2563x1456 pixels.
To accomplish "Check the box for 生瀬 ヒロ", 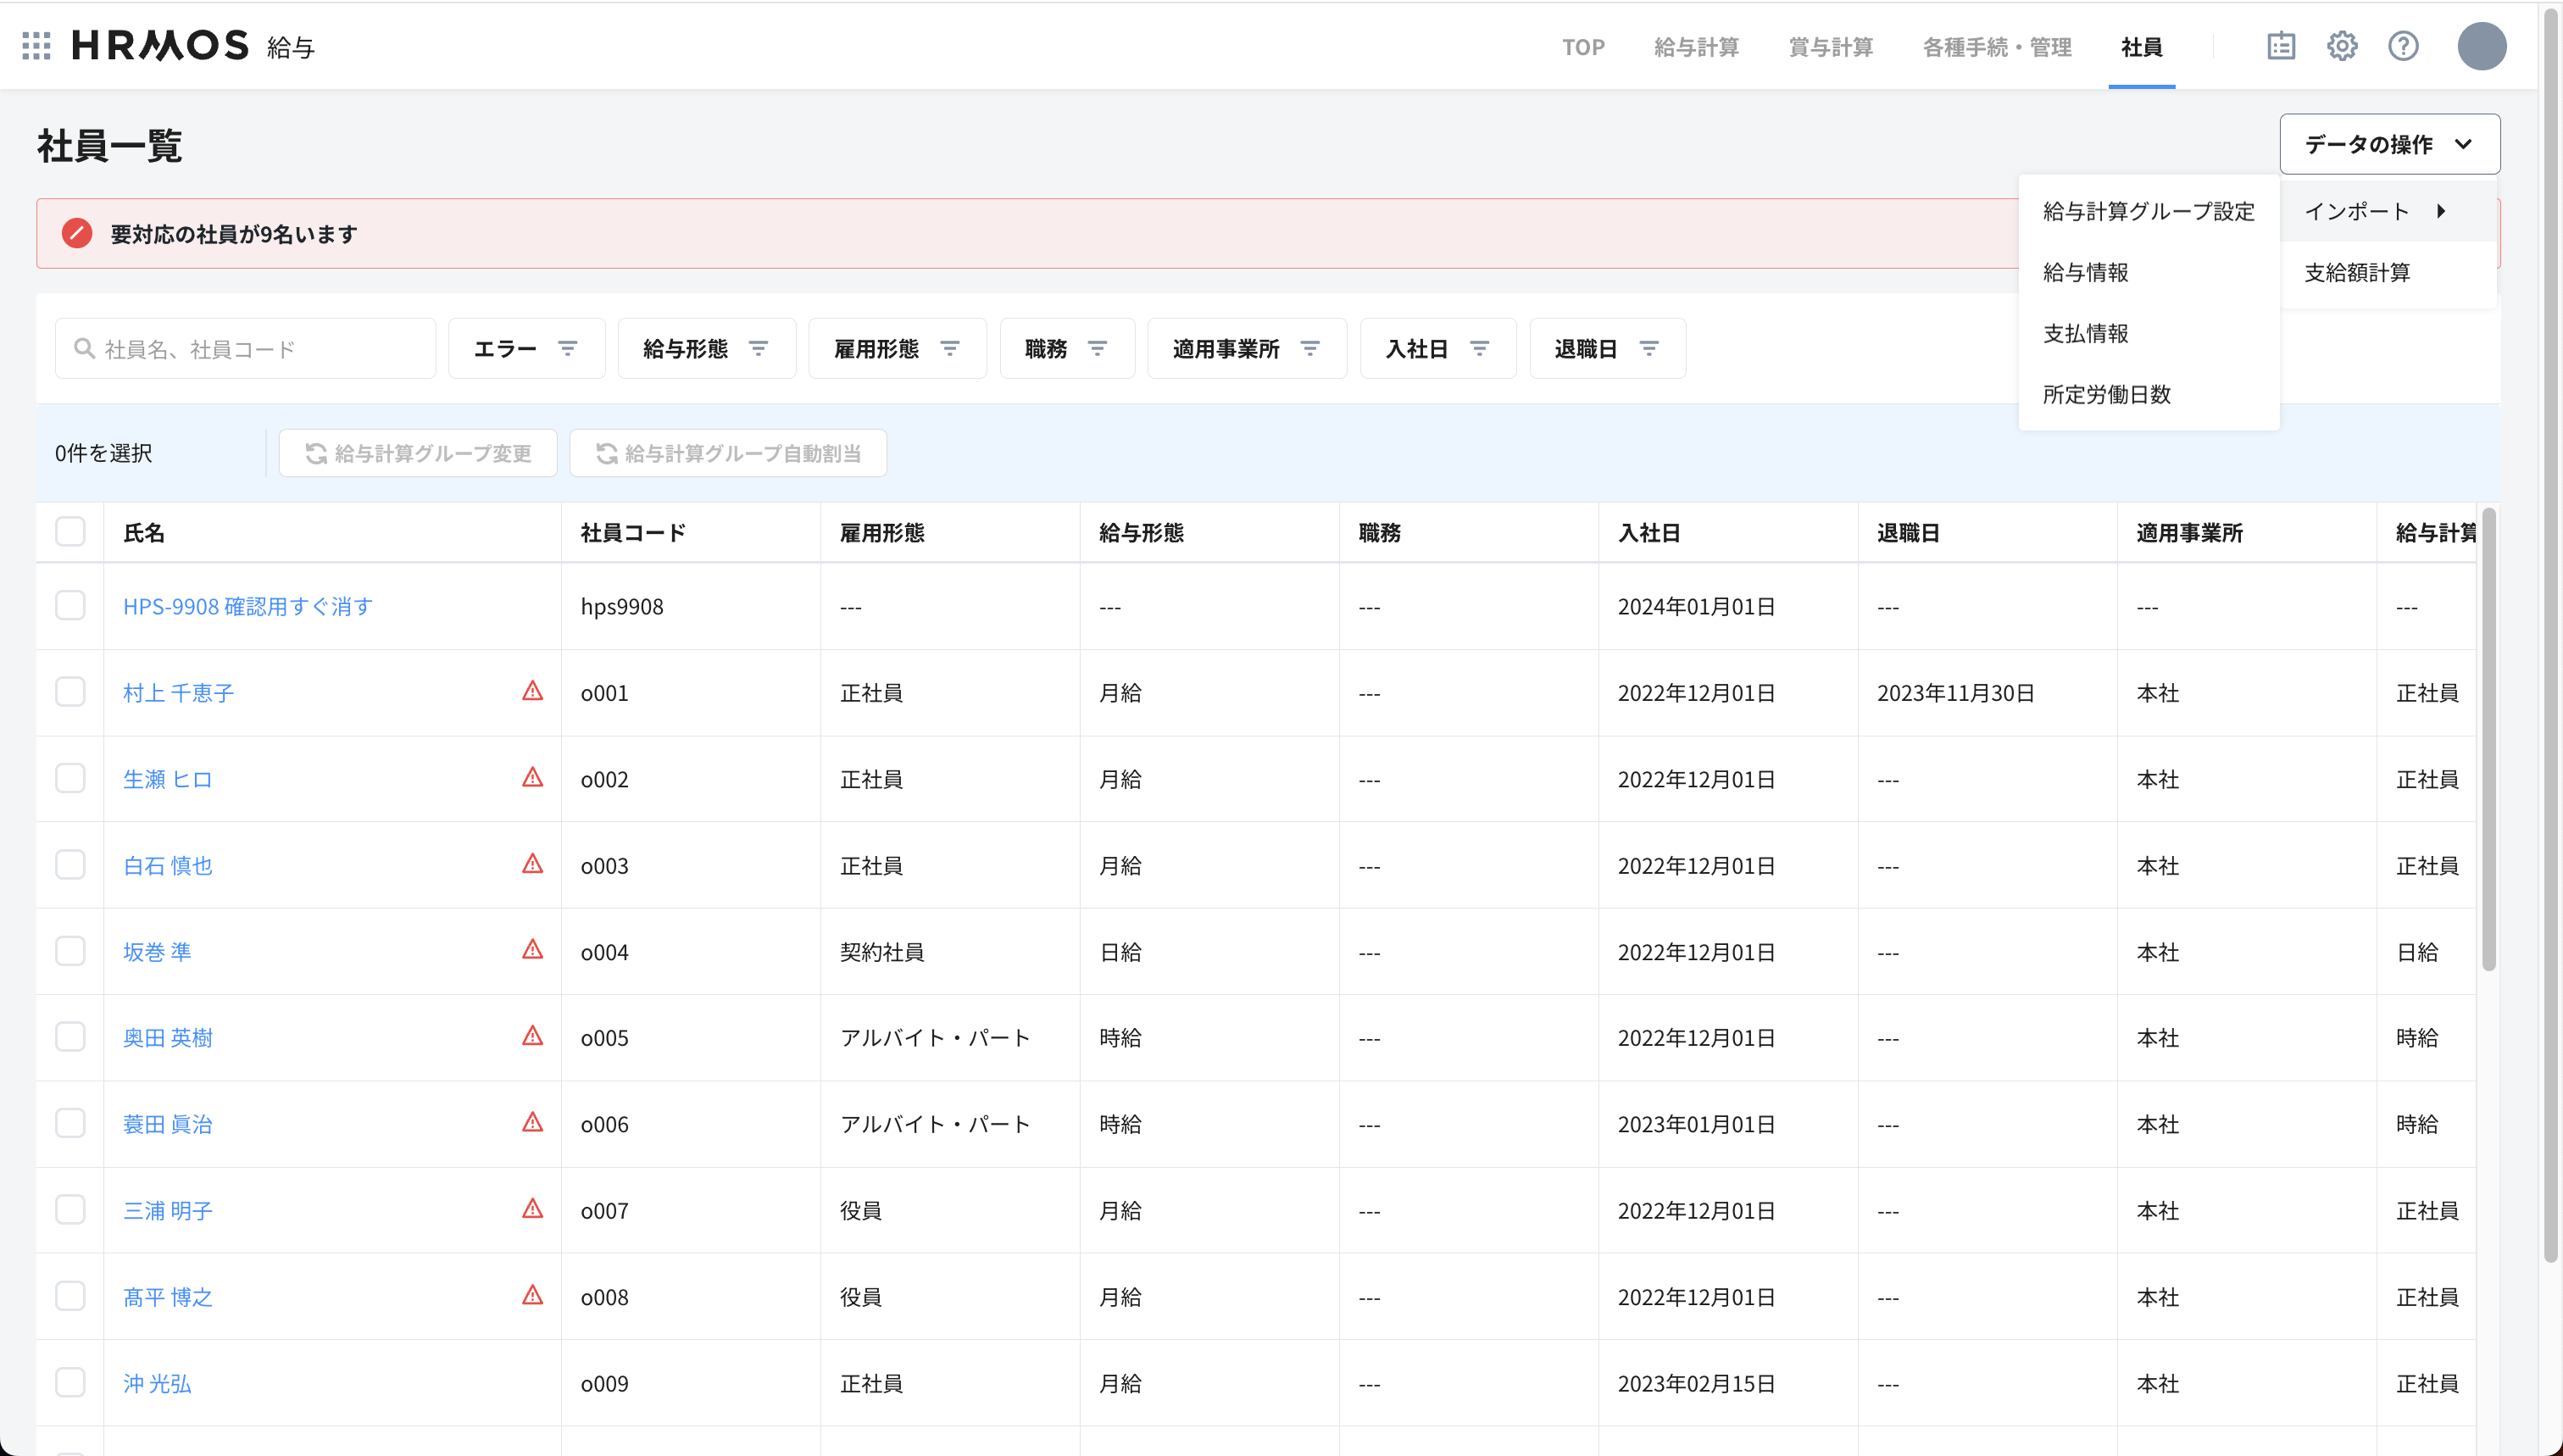I will [x=70, y=778].
